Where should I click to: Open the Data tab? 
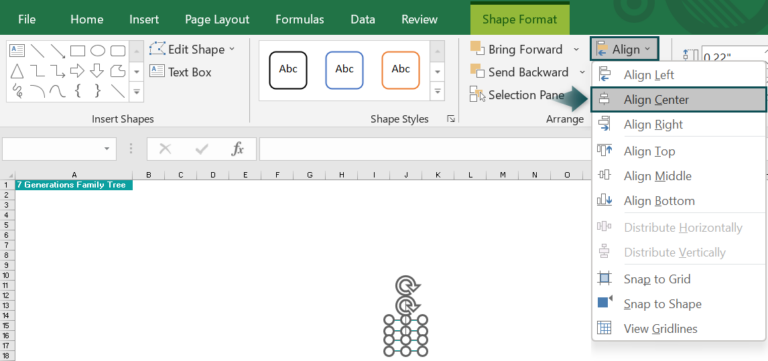(x=363, y=20)
